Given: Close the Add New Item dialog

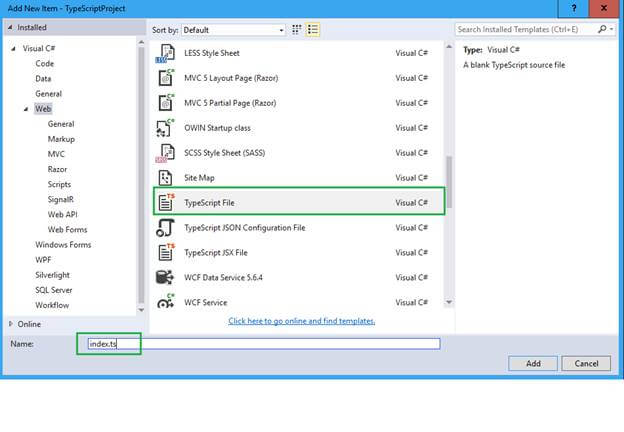Looking at the screenshot, I should point(604,8).
